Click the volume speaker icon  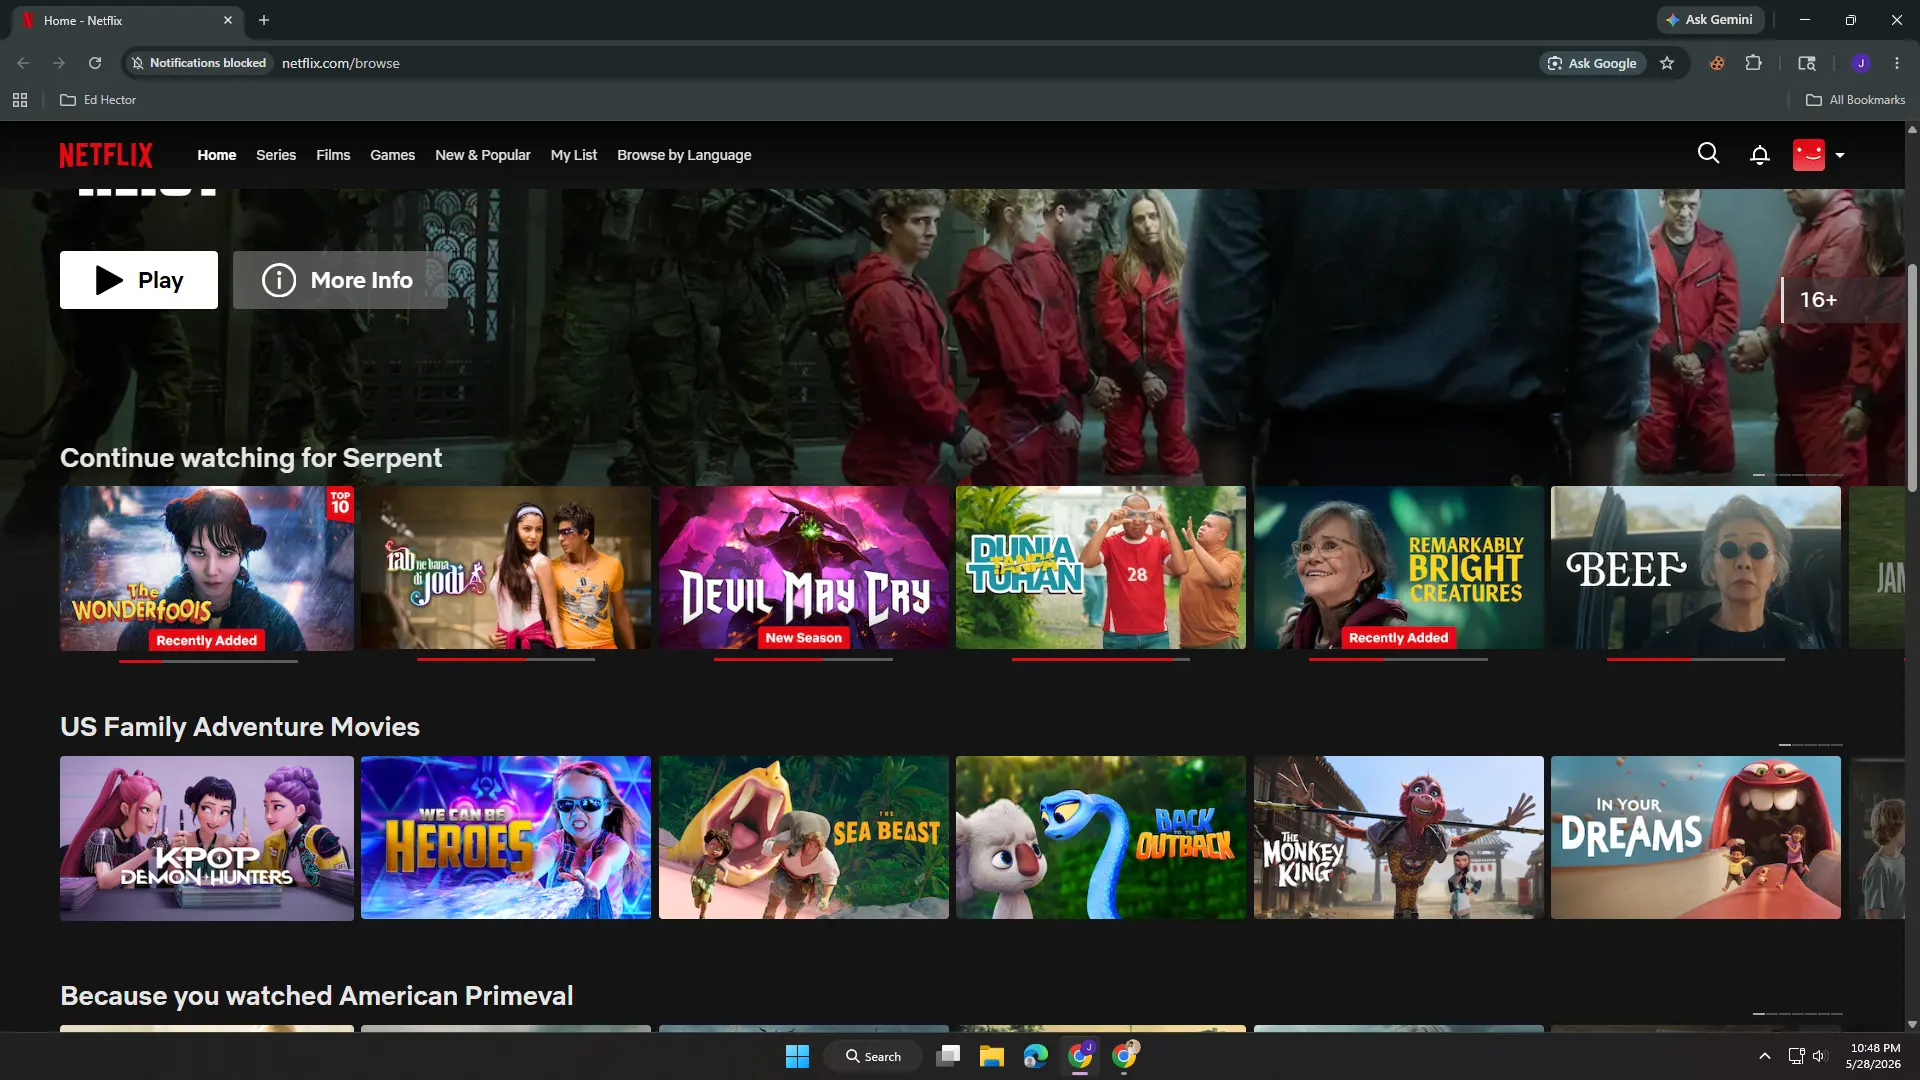[1818, 1056]
